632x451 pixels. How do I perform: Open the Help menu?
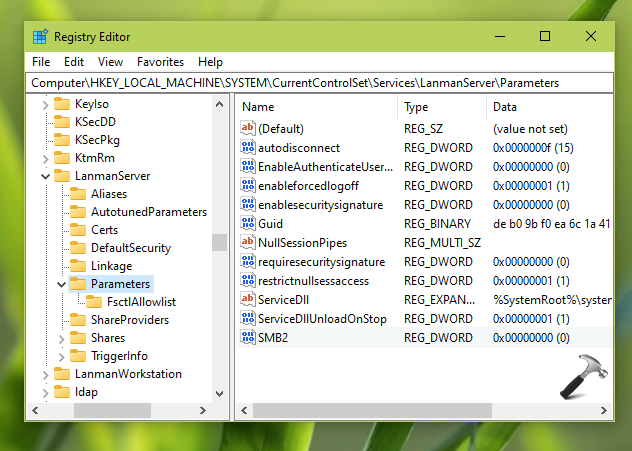click(210, 62)
